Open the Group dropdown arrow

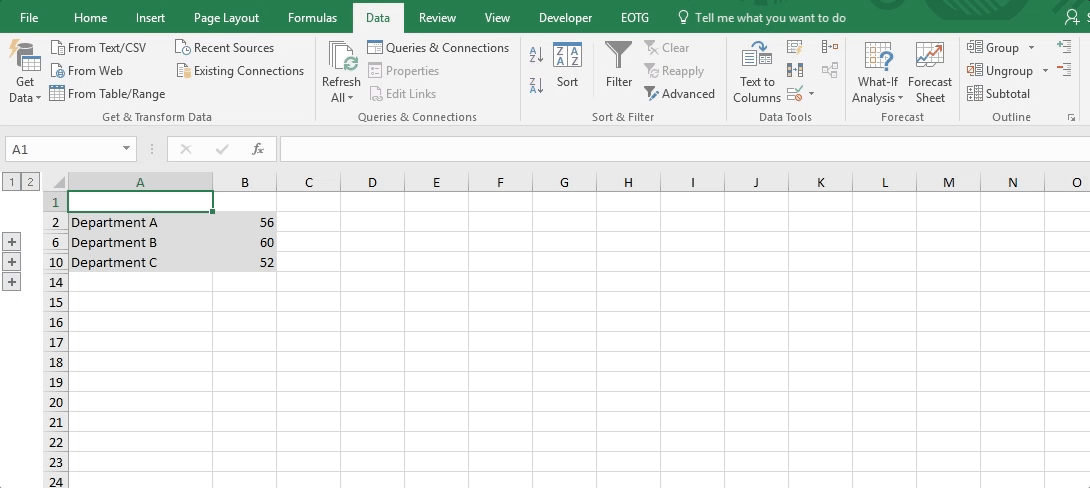[1031, 48]
